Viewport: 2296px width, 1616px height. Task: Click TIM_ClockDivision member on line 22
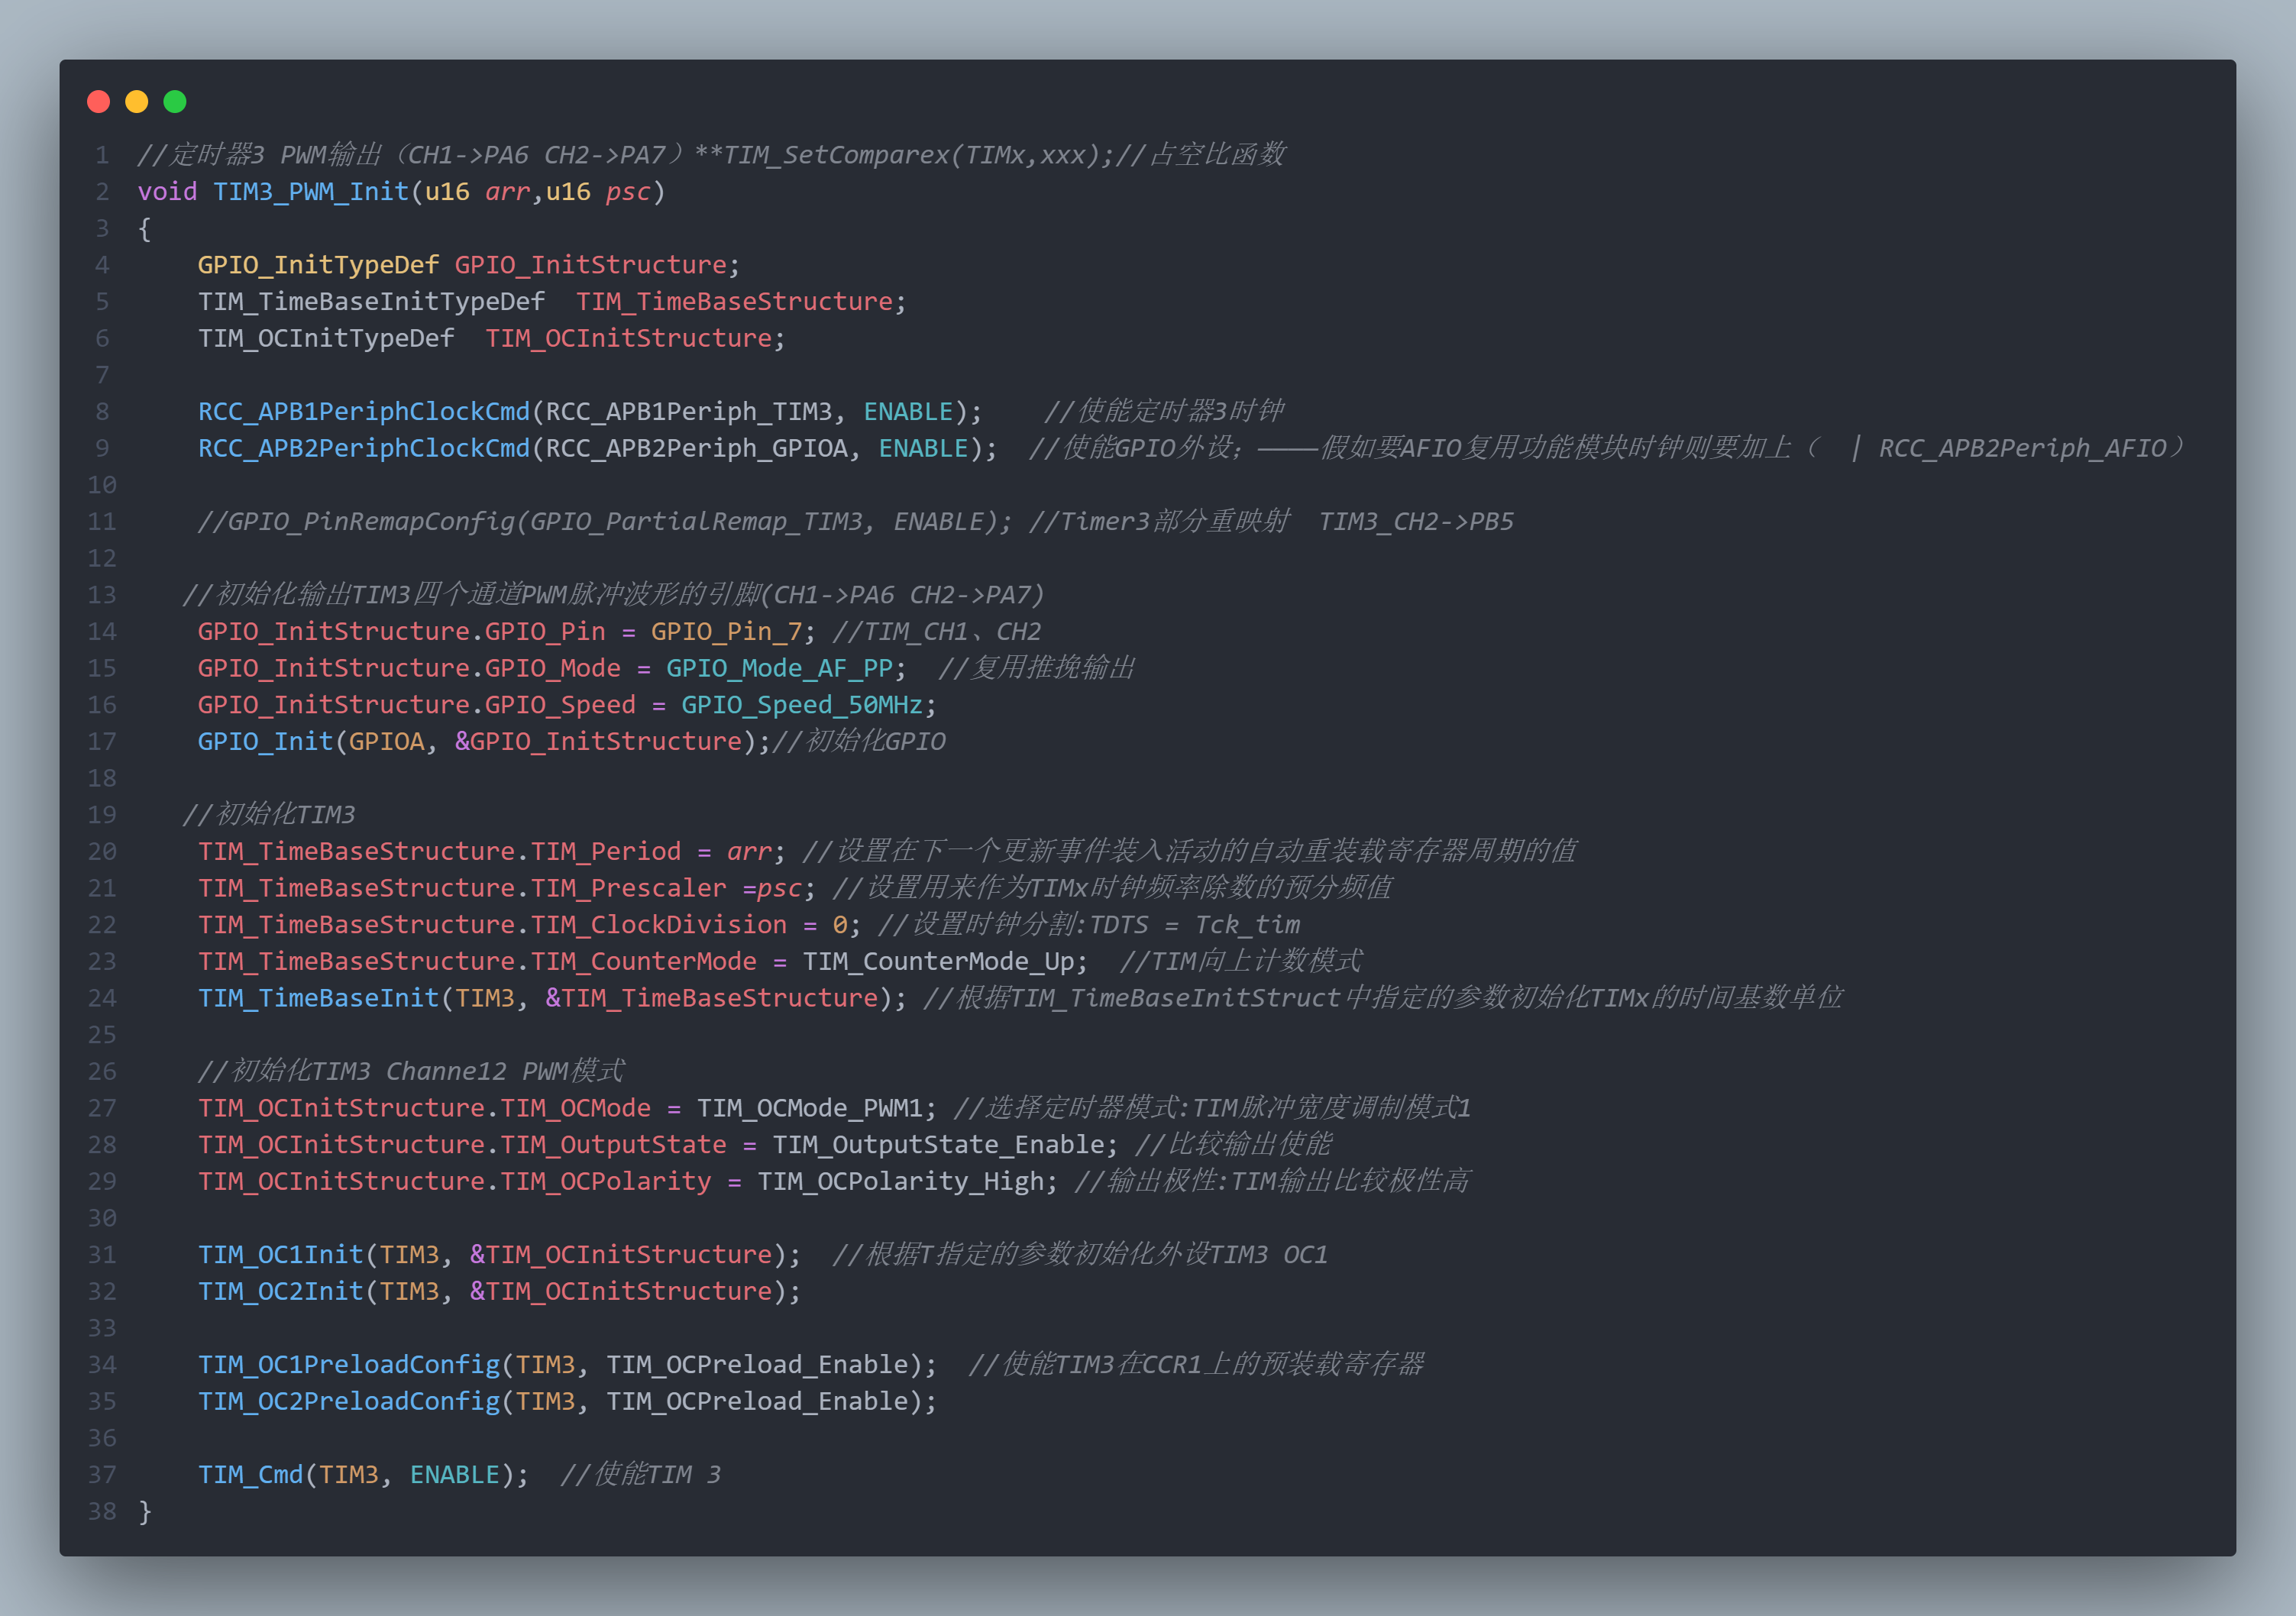point(658,925)
